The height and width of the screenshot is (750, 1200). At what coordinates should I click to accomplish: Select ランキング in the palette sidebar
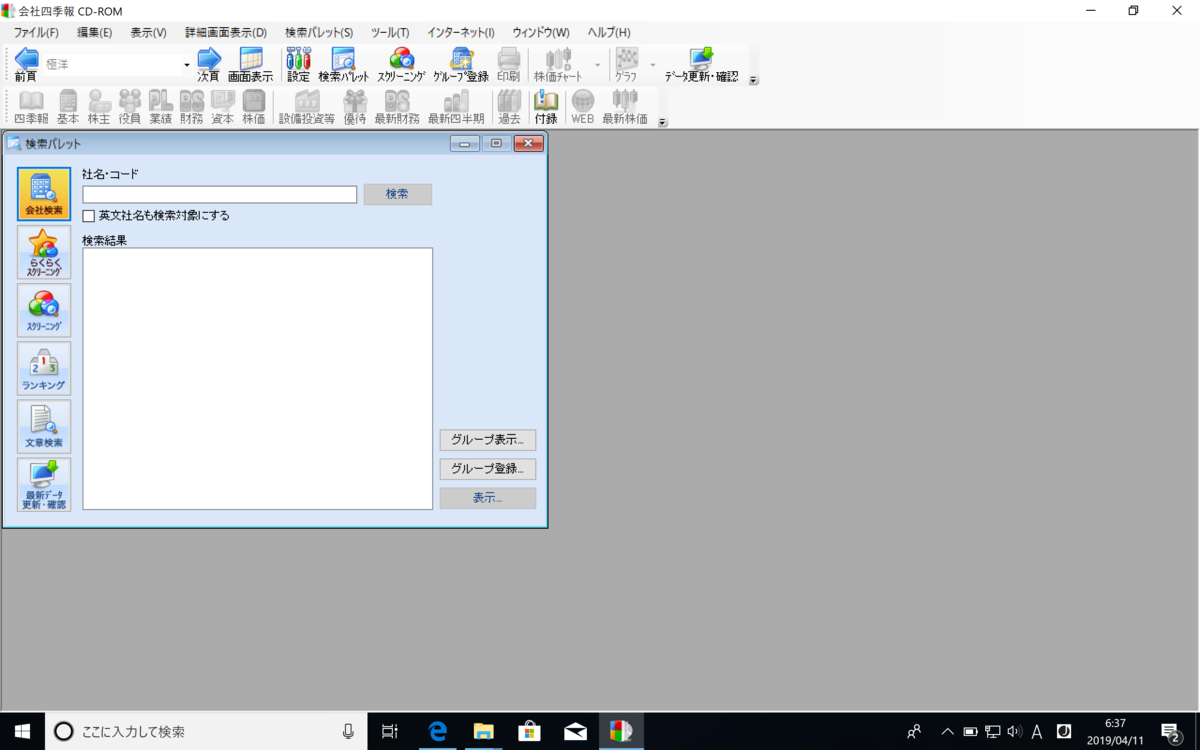(x=44, y=368)
